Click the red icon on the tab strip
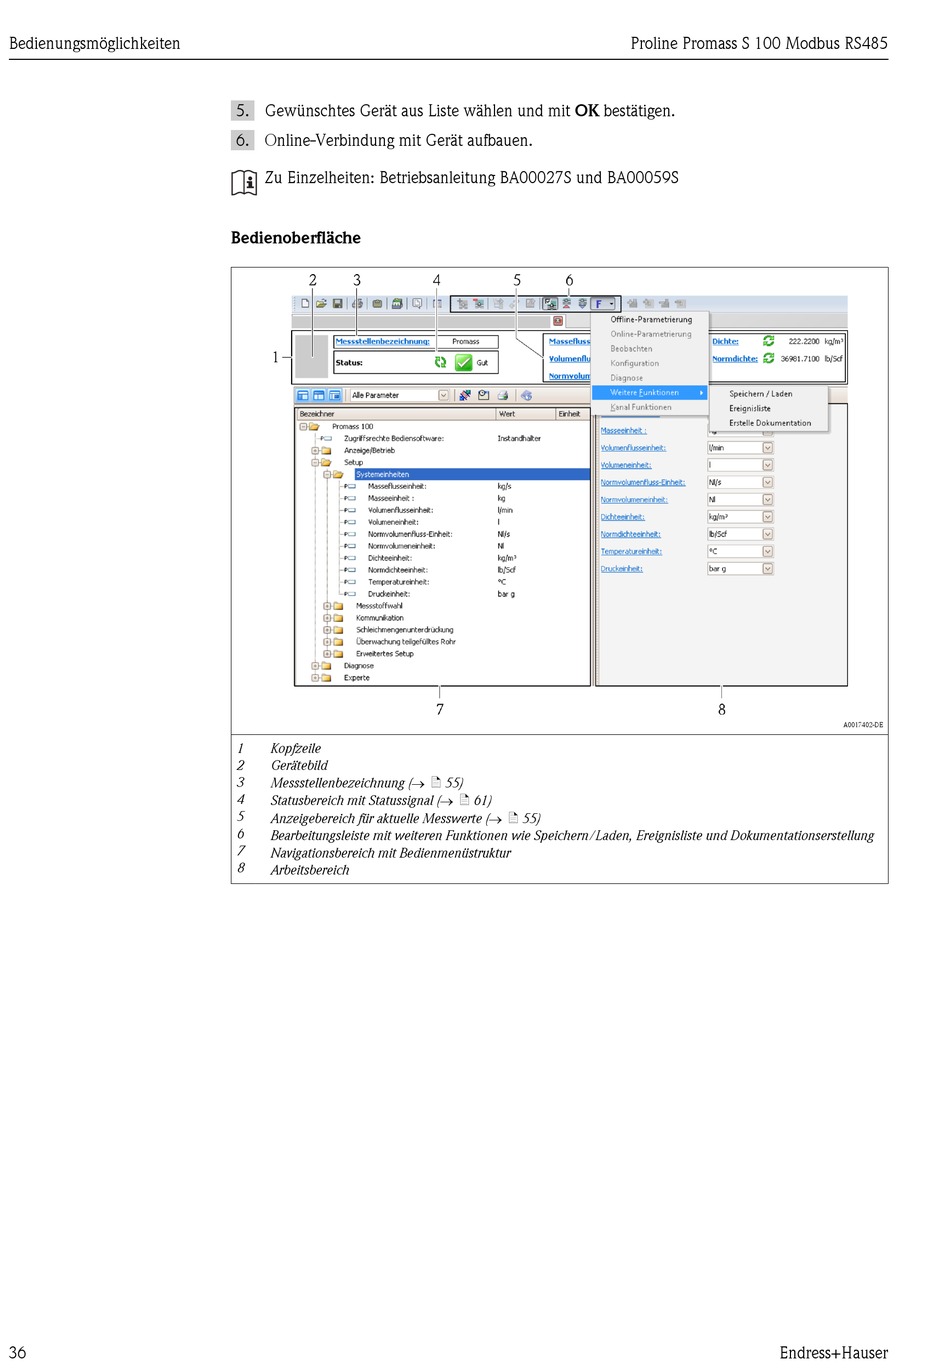 (x=558, y=321)
